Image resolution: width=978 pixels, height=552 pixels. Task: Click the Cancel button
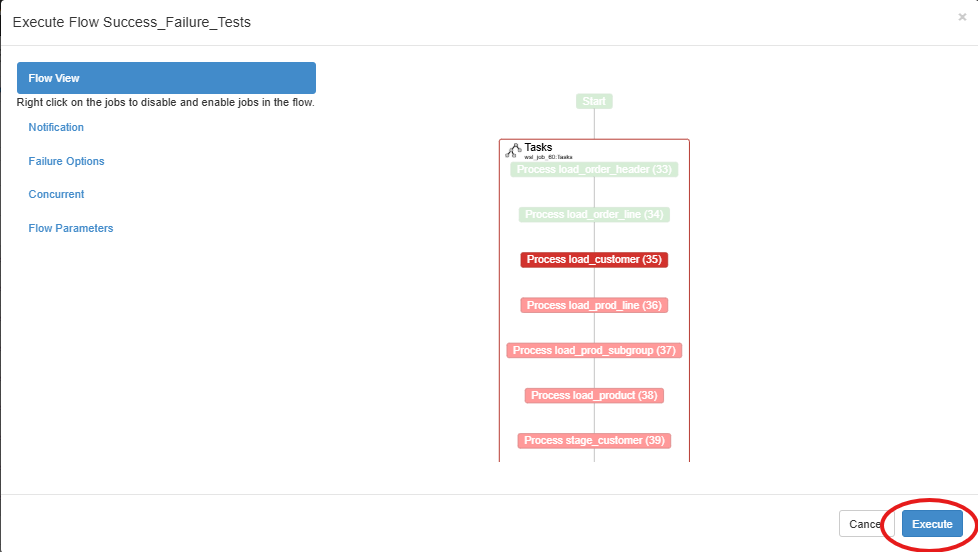tap(860, 524)
